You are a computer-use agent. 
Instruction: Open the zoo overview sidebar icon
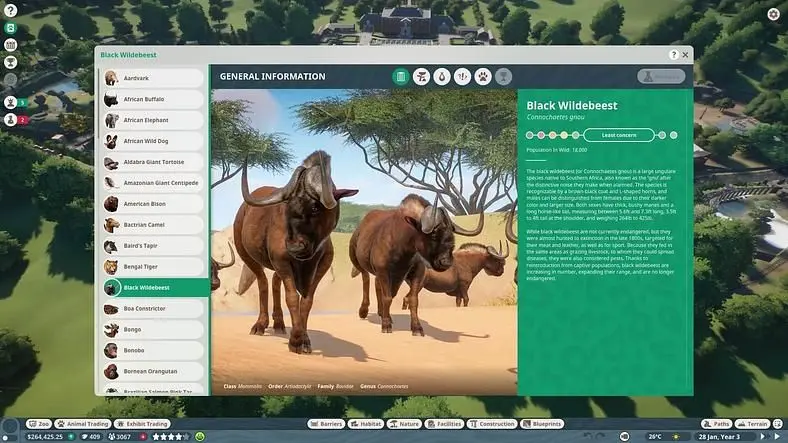tap(11, 45)
